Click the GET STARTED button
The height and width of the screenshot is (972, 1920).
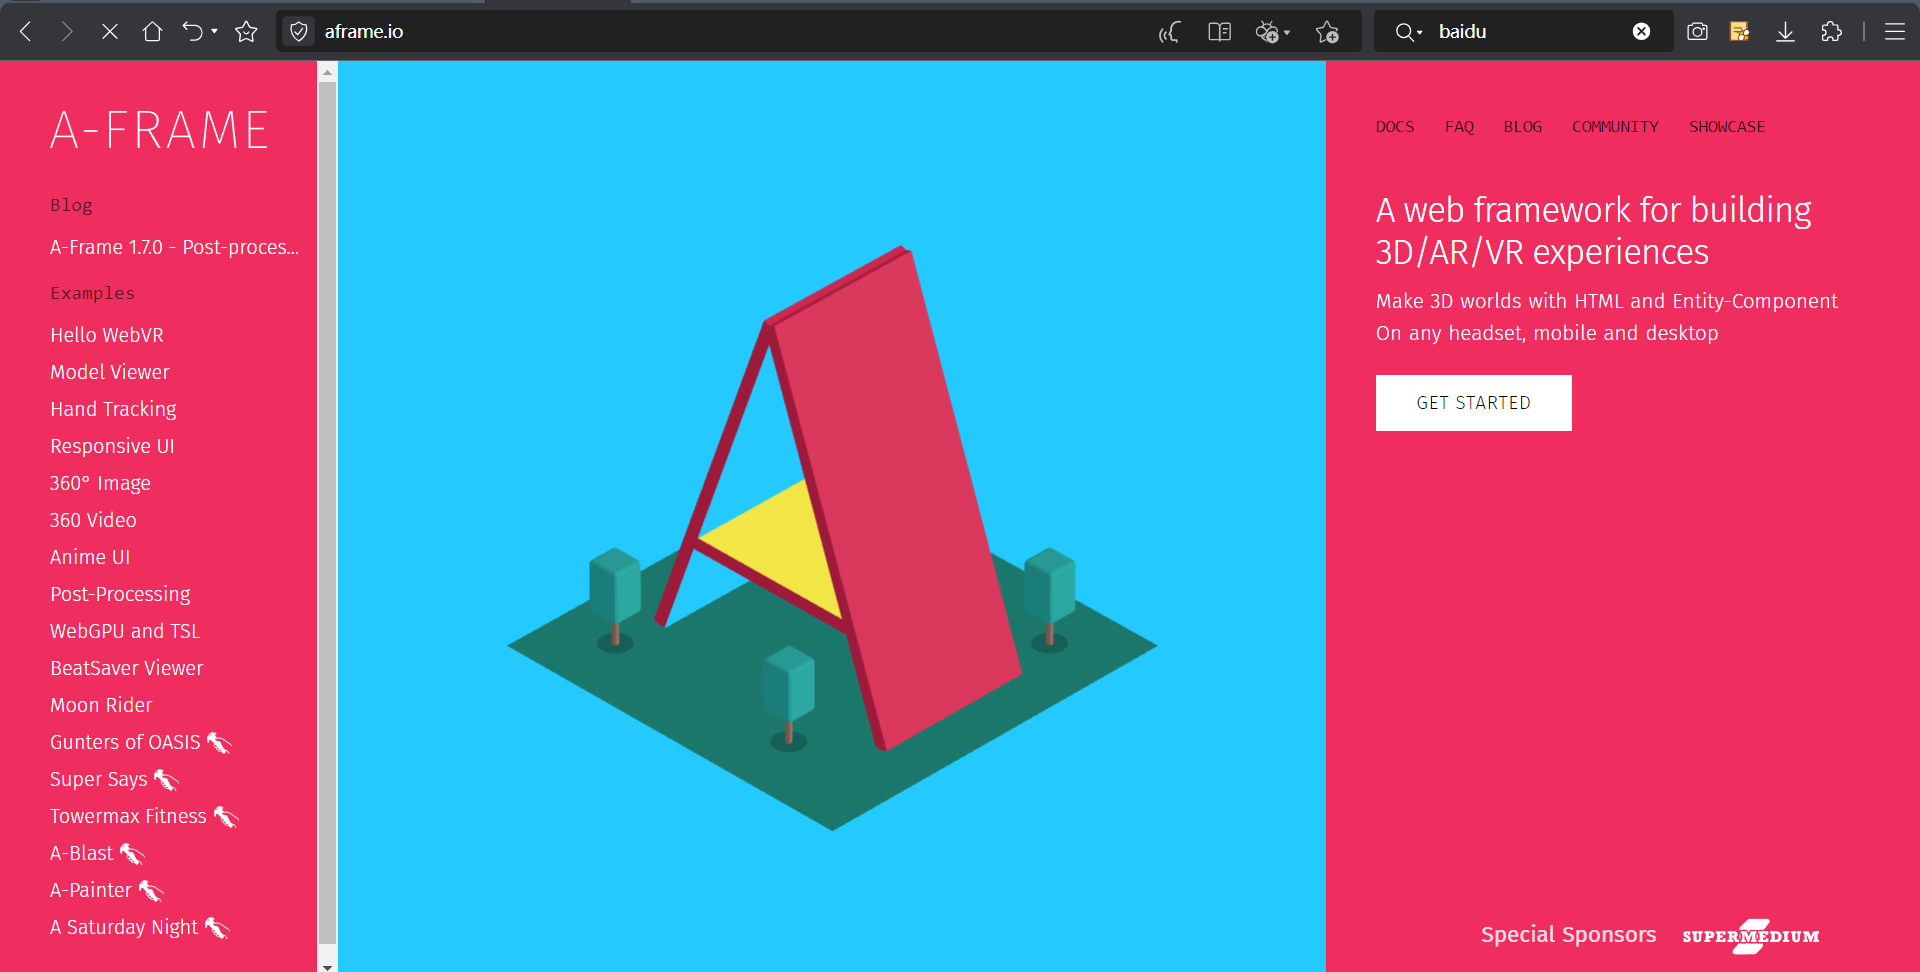1473,403
